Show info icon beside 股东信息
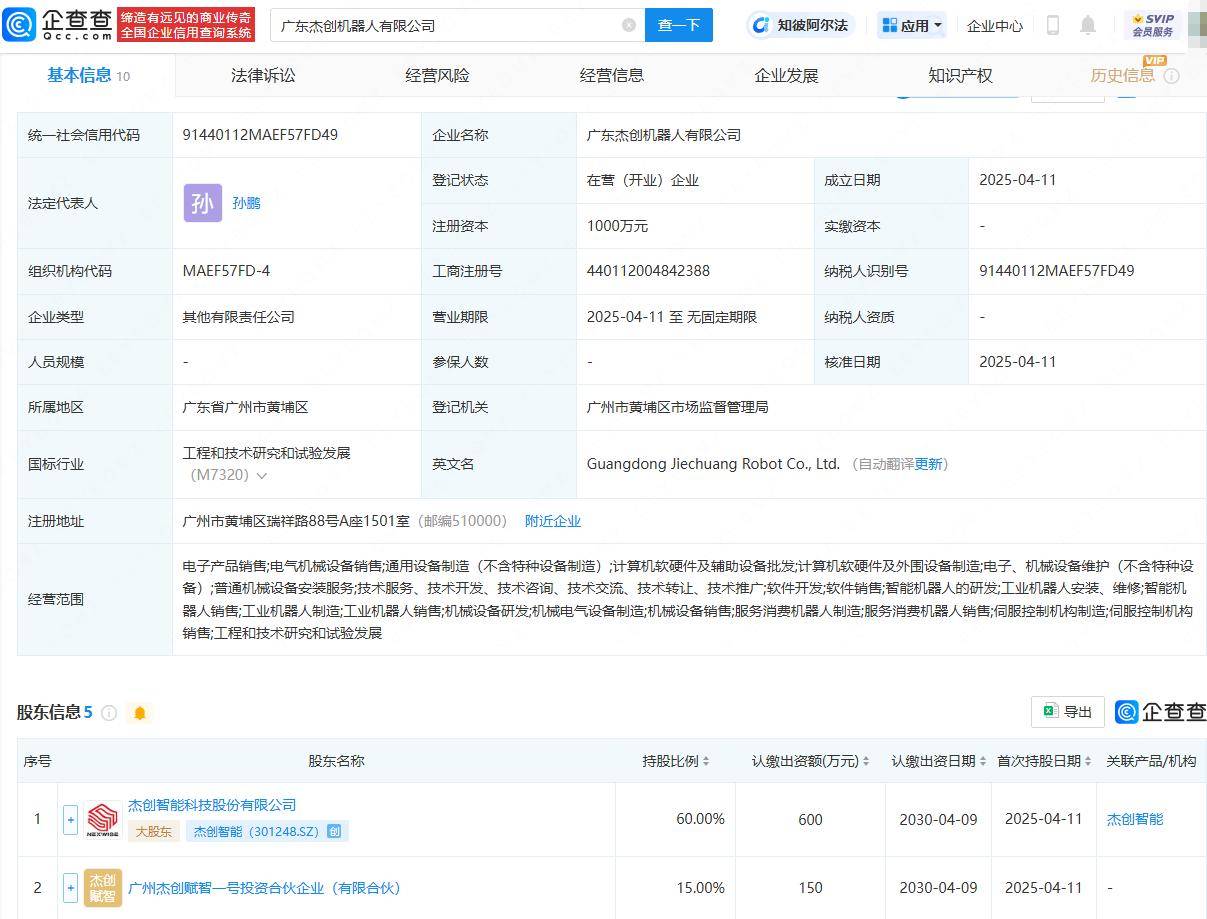The height and width of the screenshot is (919, 1207). [x=109, y=713]
